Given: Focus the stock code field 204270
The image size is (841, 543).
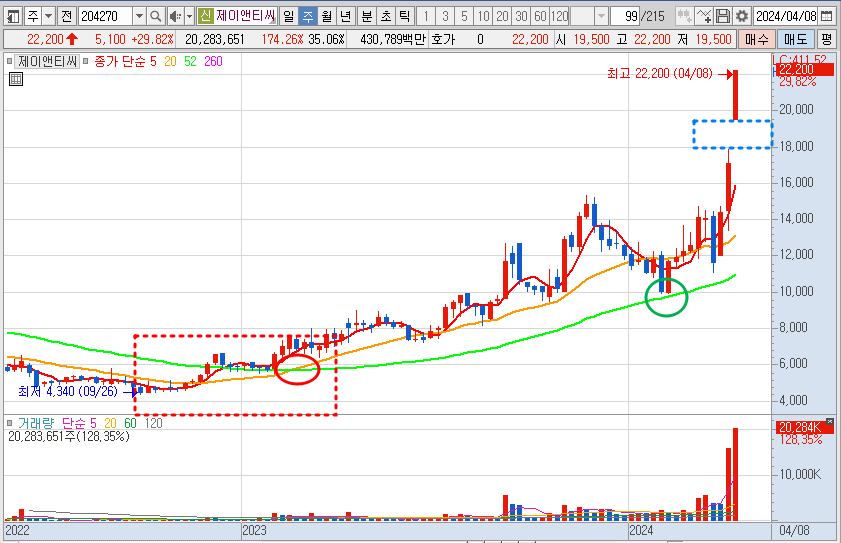Looking at the screenshot, I should [x=105, y=16].
